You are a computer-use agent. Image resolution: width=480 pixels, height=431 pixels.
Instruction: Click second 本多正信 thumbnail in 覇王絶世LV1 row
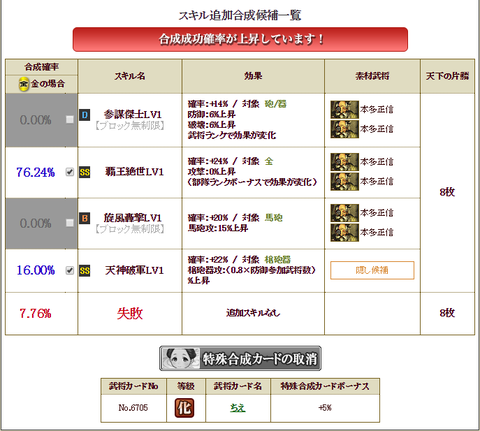(x=344, y=181)
